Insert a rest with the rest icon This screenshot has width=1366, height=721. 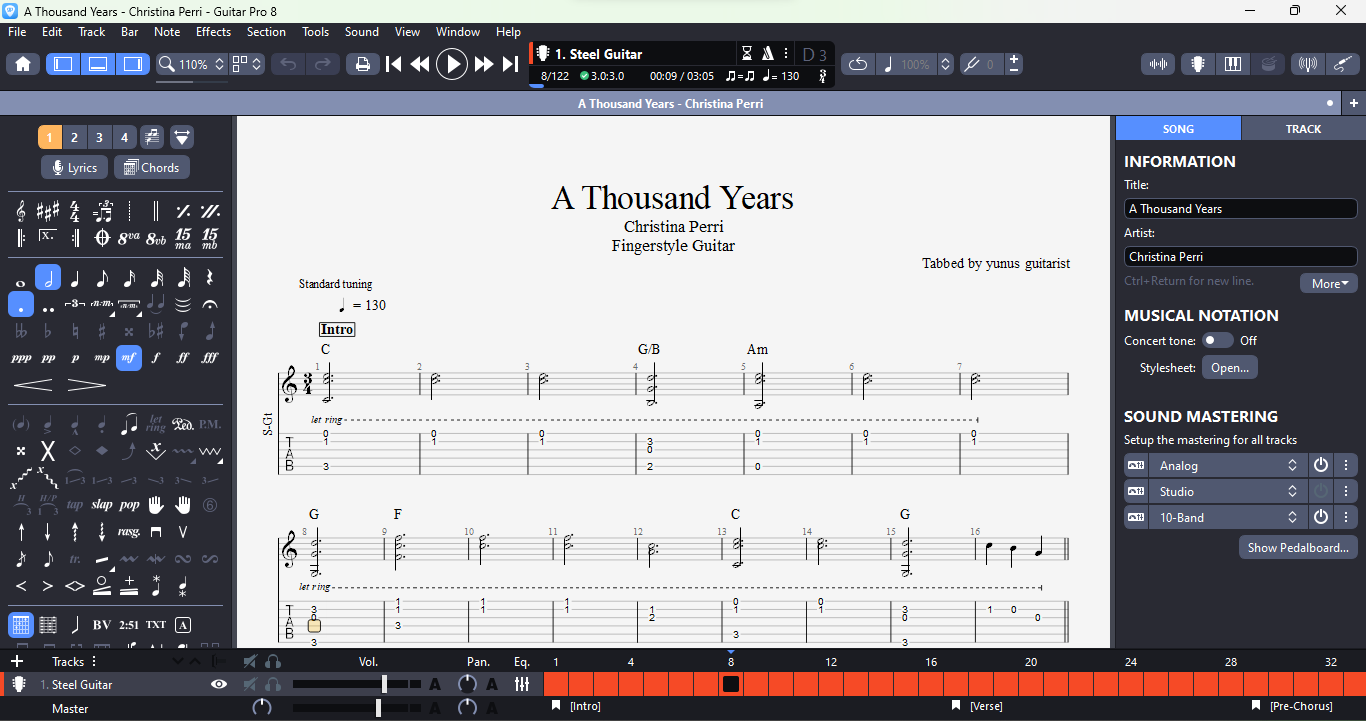pos(210,278)
